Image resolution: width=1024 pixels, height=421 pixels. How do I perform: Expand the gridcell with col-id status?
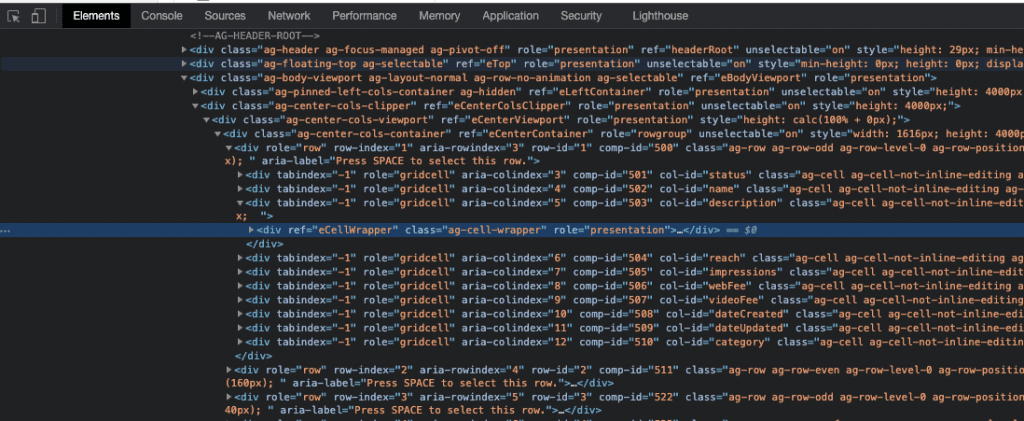coord(240,175)
